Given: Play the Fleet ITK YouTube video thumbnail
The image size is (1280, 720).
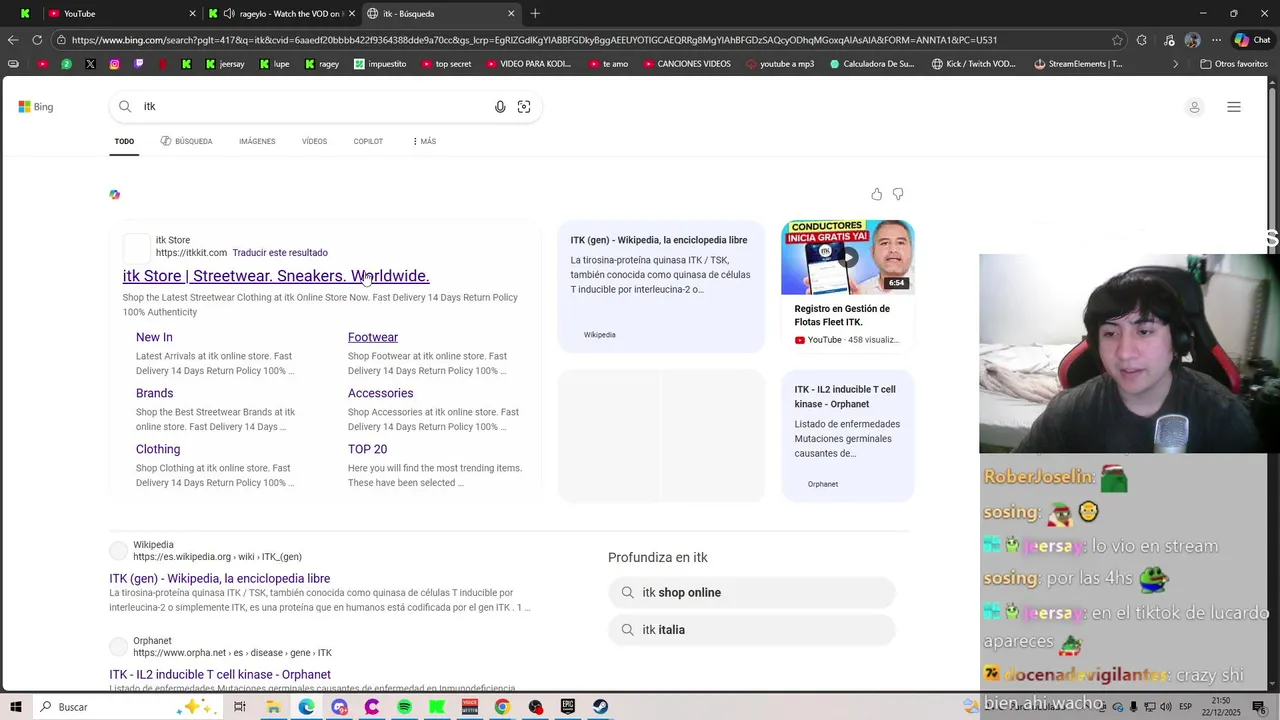Looking at the screenshot, I should click(847, 257).
